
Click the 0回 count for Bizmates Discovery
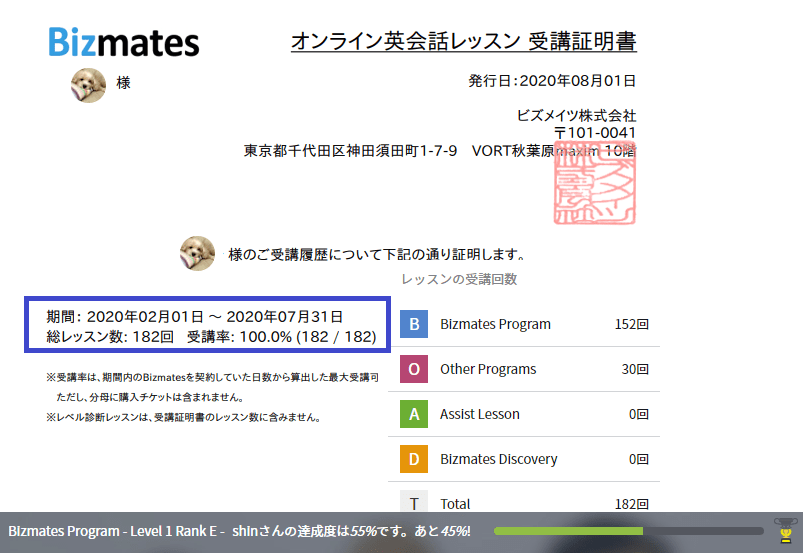coord(639,459)
